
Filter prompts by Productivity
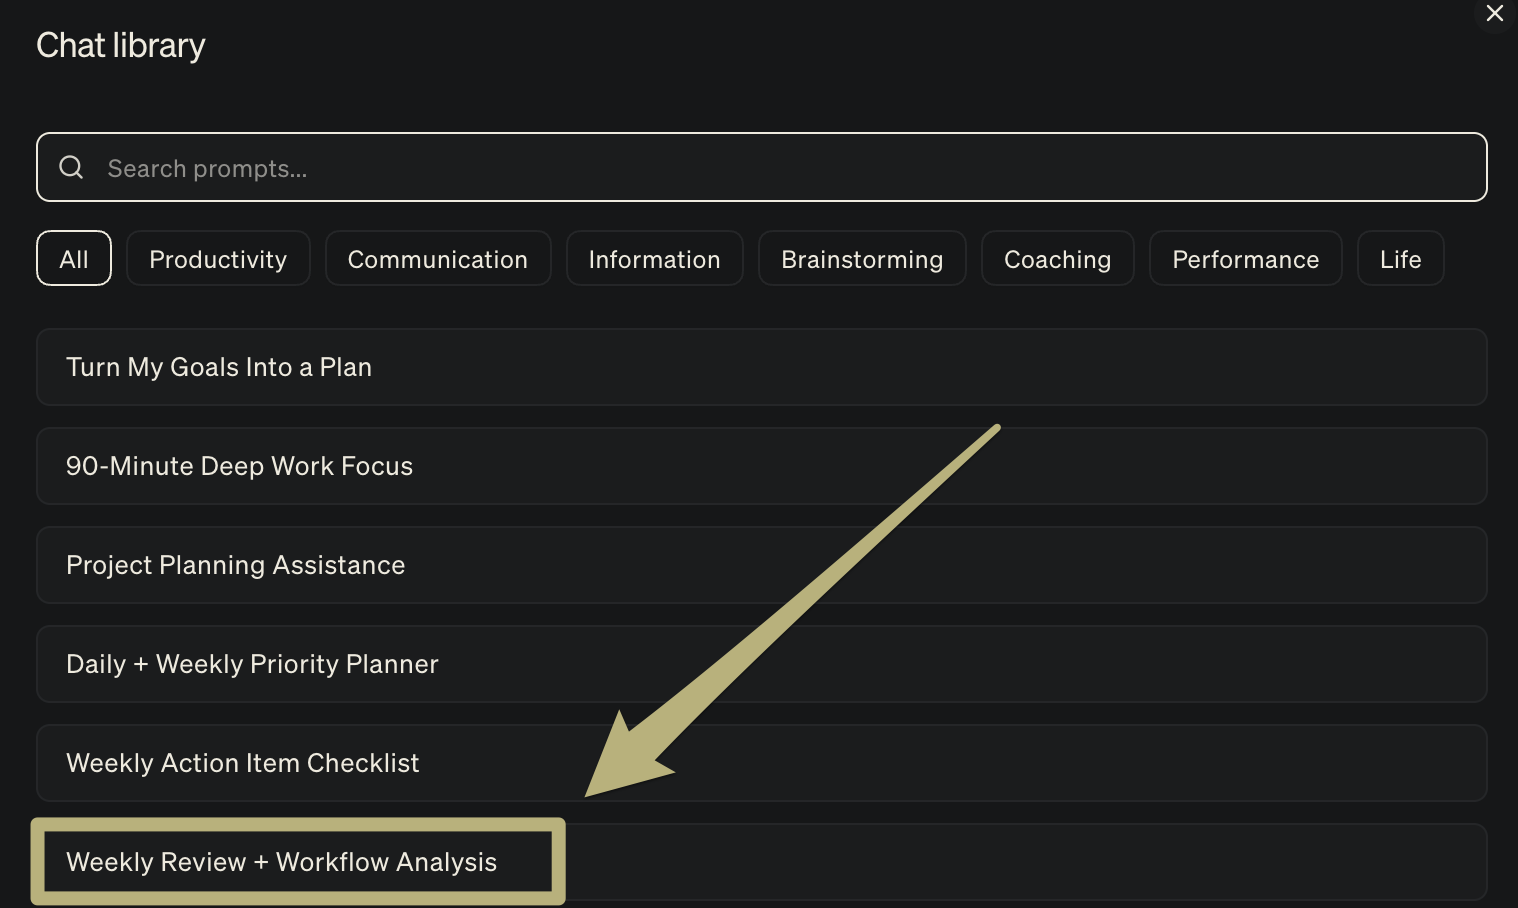click(218, 259)
